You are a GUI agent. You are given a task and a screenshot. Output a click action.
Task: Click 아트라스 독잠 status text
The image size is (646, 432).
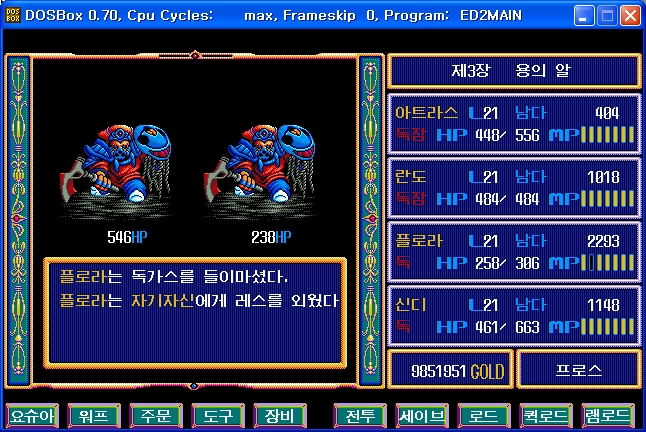[409, 135]
